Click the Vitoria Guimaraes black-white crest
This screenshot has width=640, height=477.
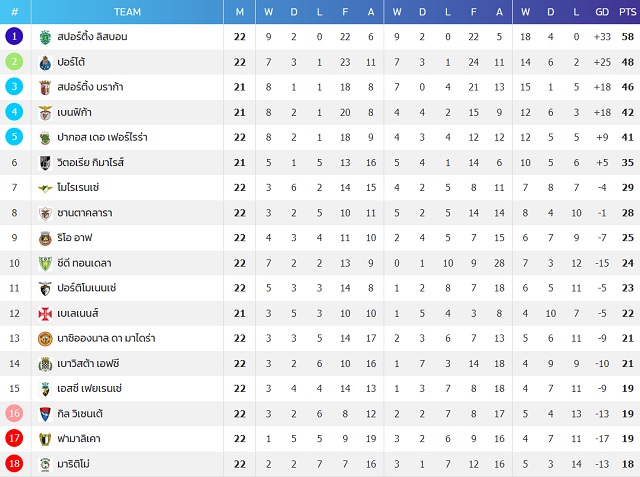click(45, 163)
